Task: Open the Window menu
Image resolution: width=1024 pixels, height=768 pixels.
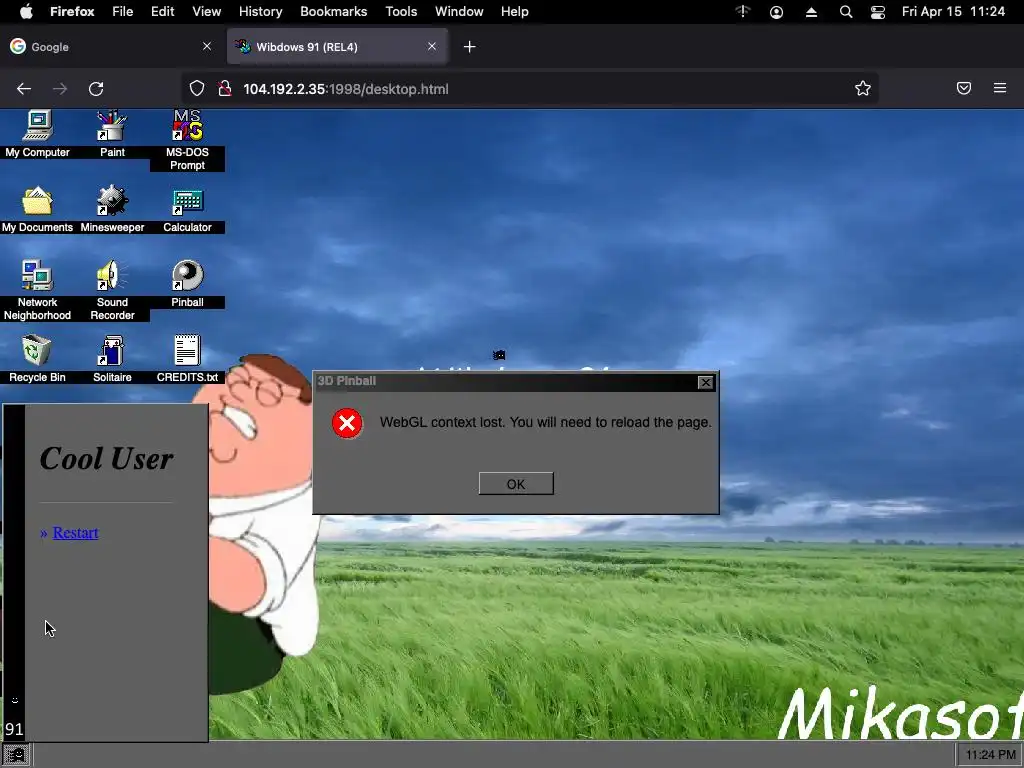Action: pos(459,12)
